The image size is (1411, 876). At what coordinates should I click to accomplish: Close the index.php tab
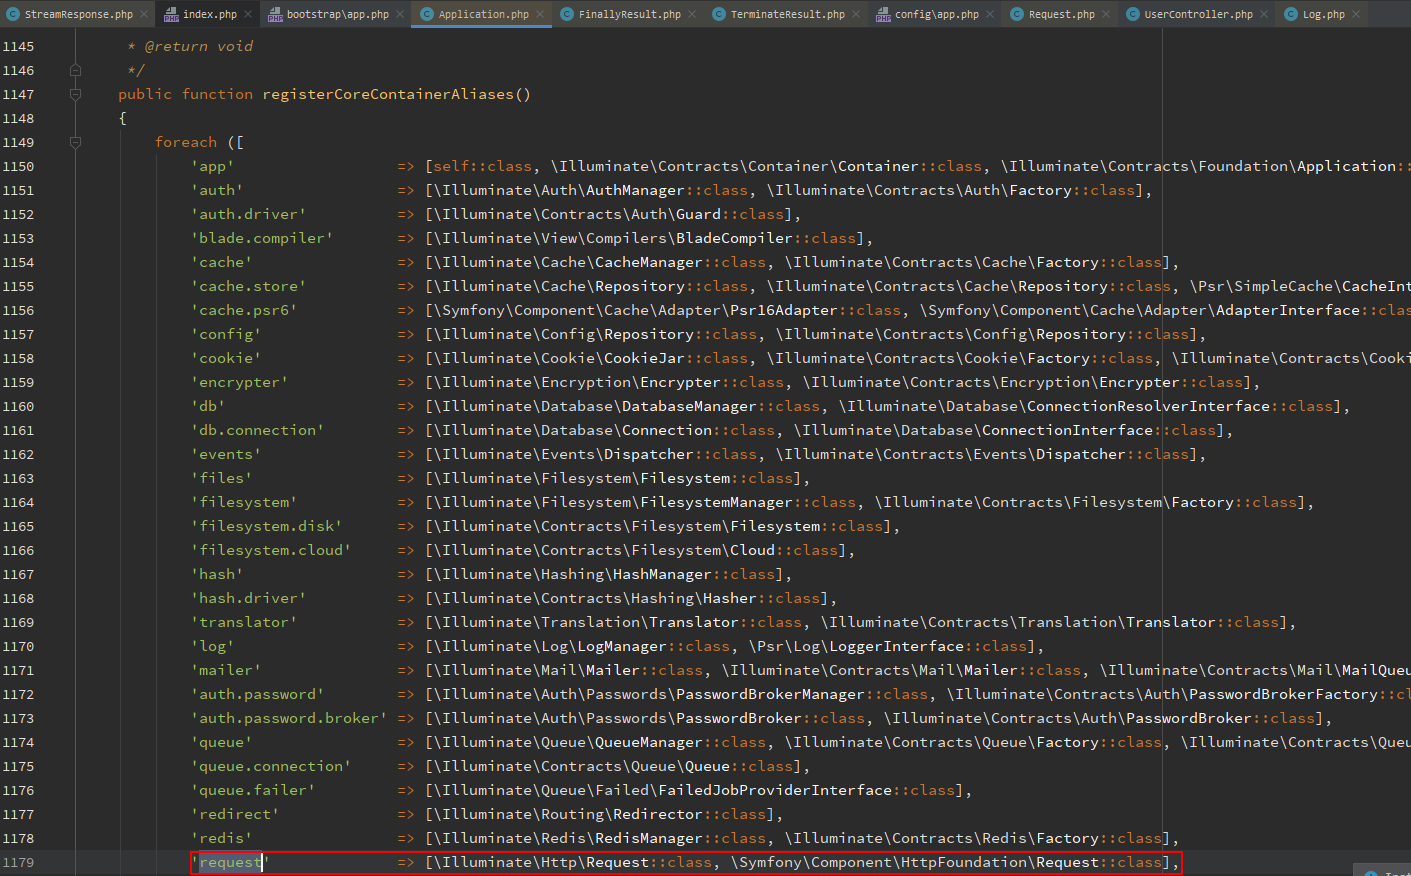[x=248, y=14]
